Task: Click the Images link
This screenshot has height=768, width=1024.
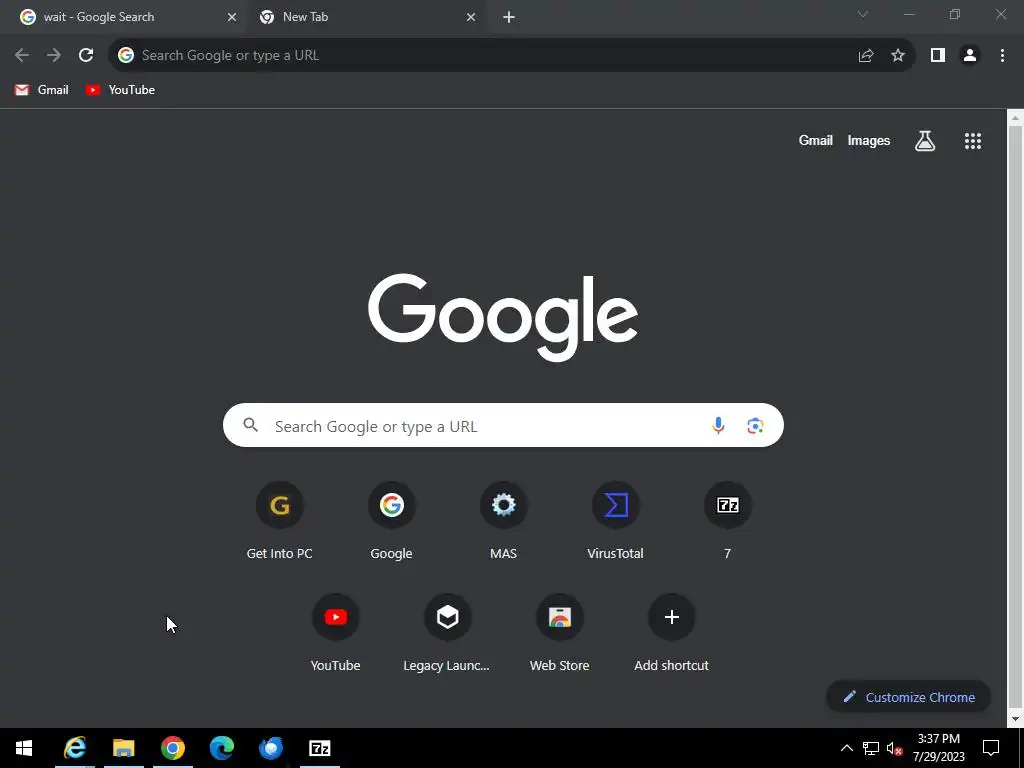Action: tap(869, 140)
